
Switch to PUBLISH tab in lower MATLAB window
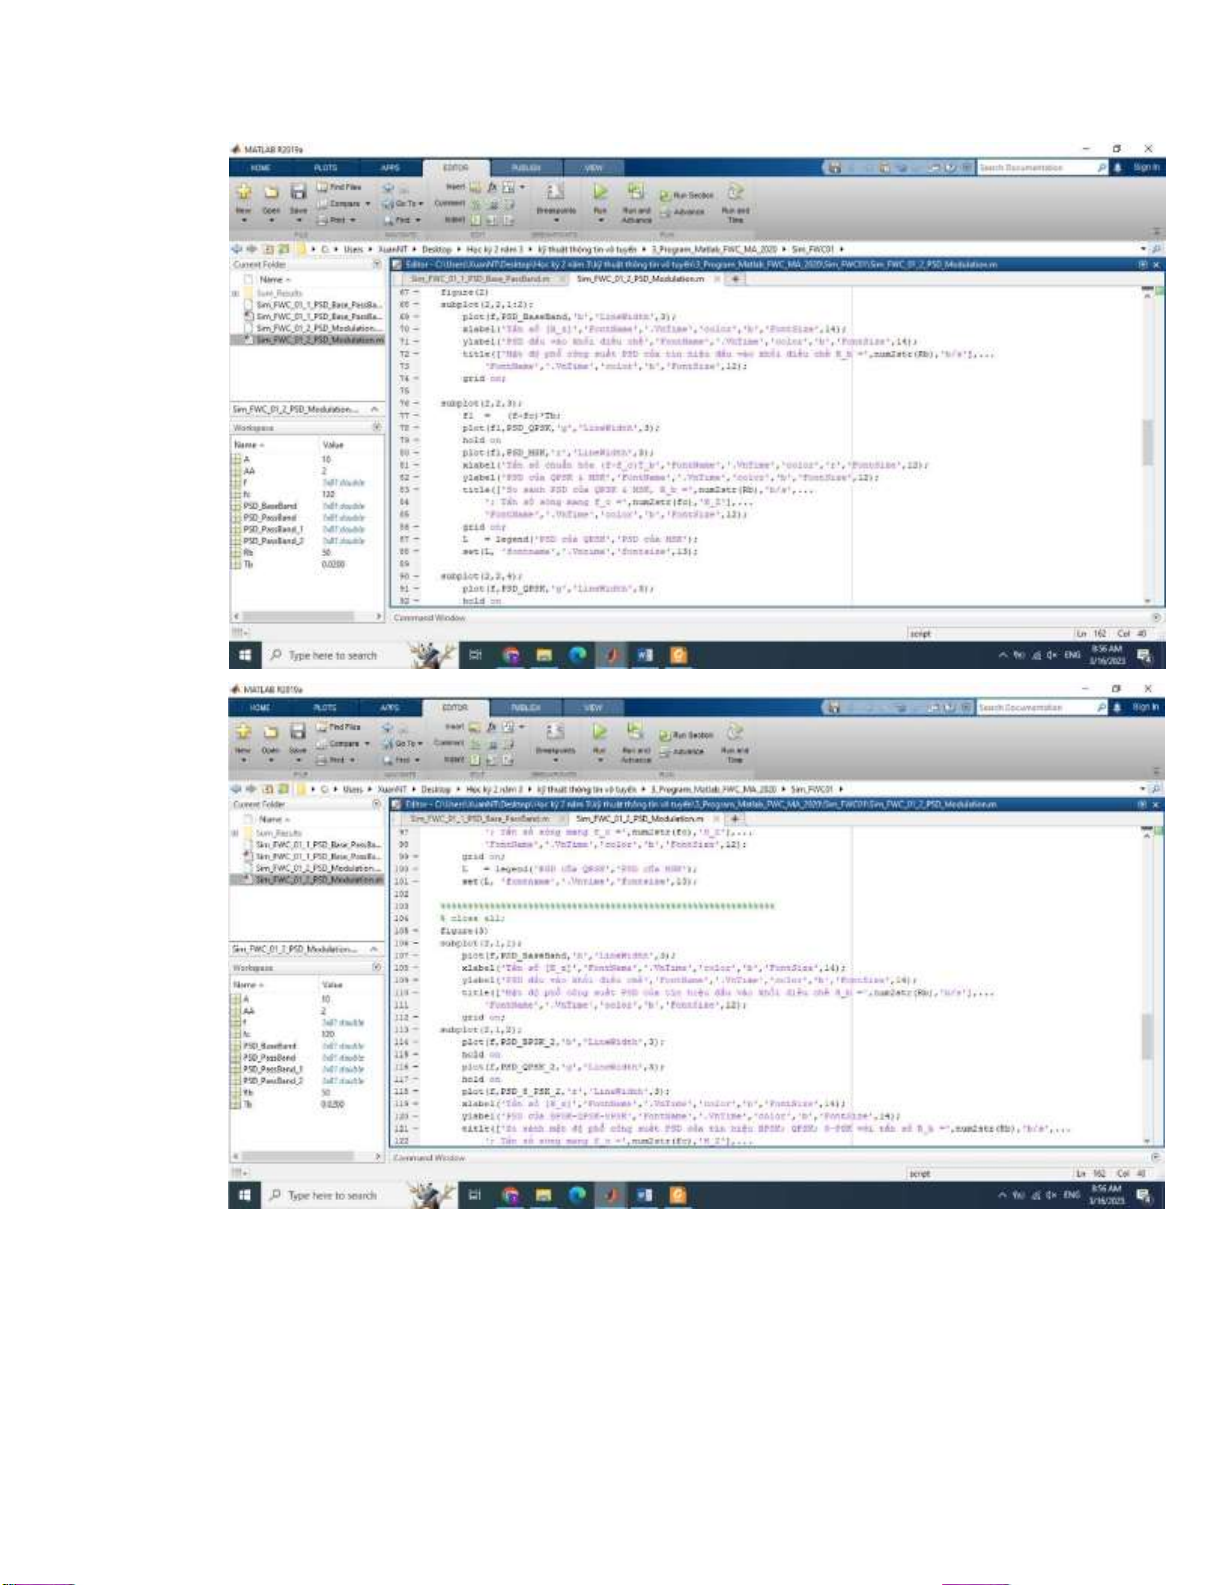(525, 708)
